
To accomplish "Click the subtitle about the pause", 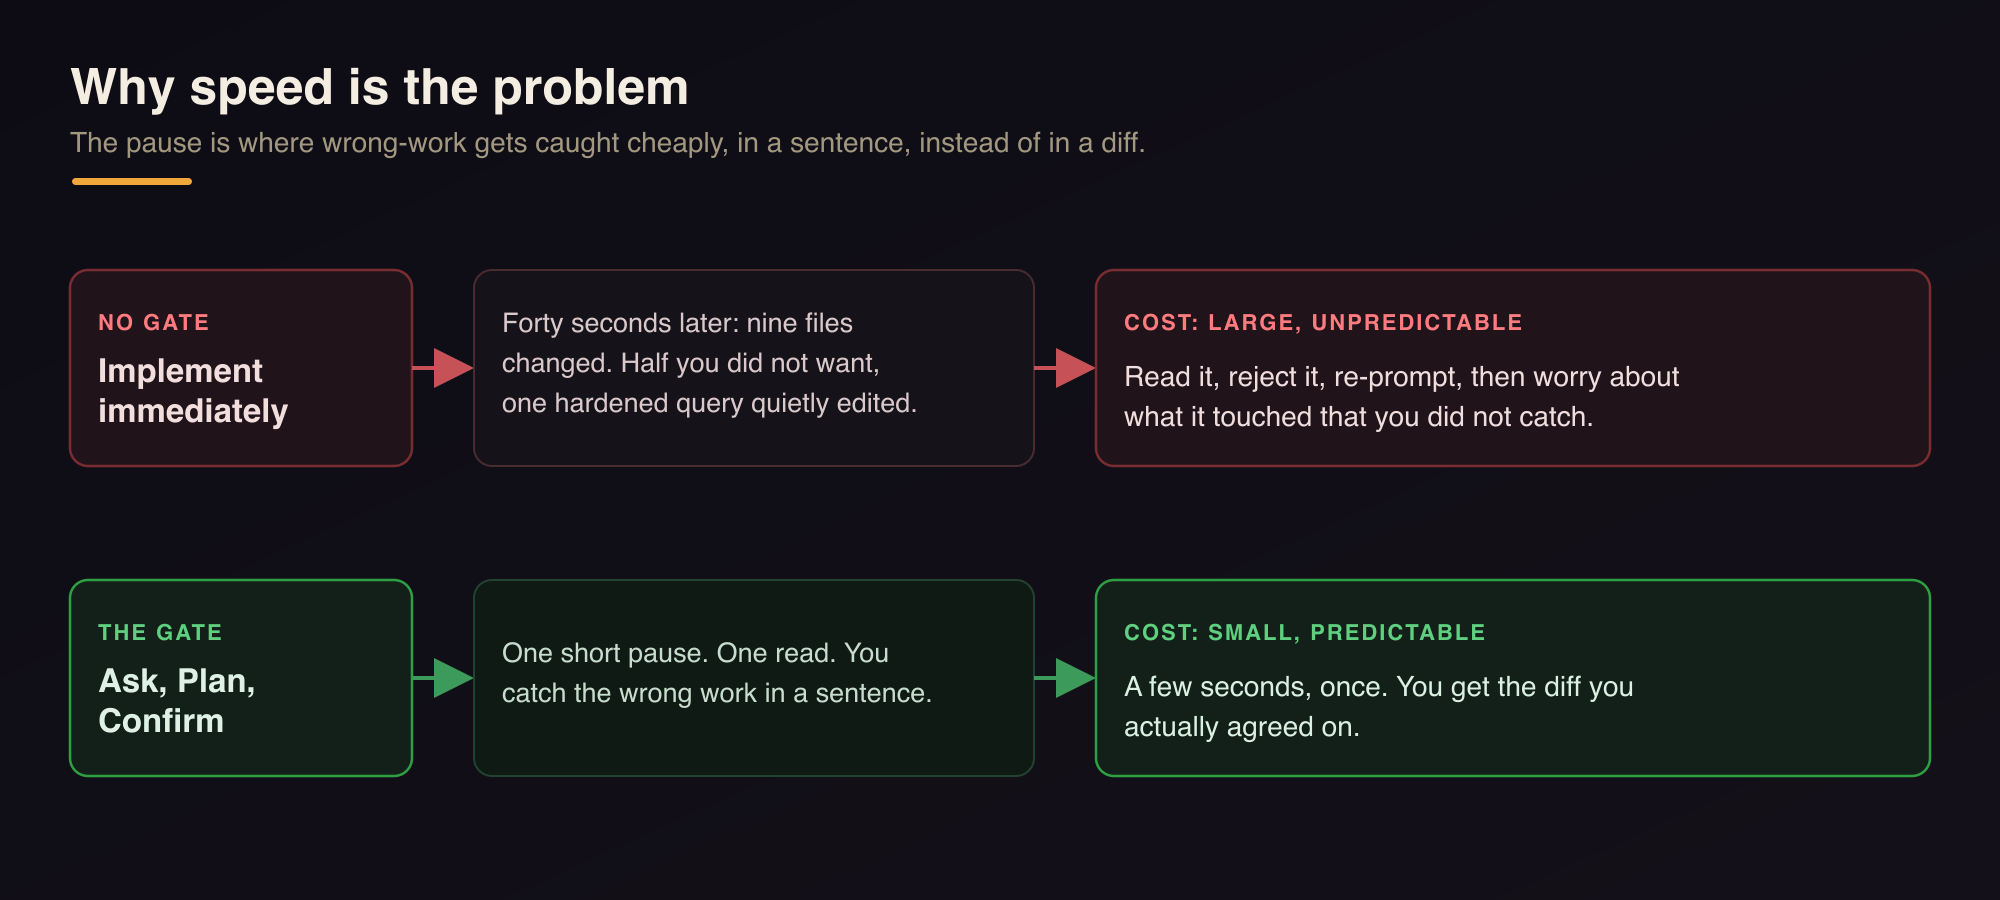I will [608, 143].
